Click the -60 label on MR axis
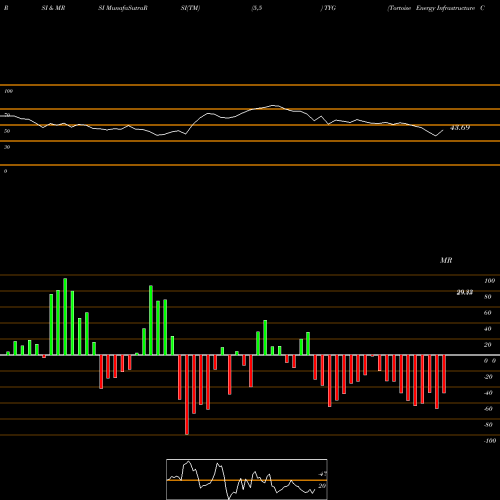This screenshot has width=500, height=500. coord(488,409)
